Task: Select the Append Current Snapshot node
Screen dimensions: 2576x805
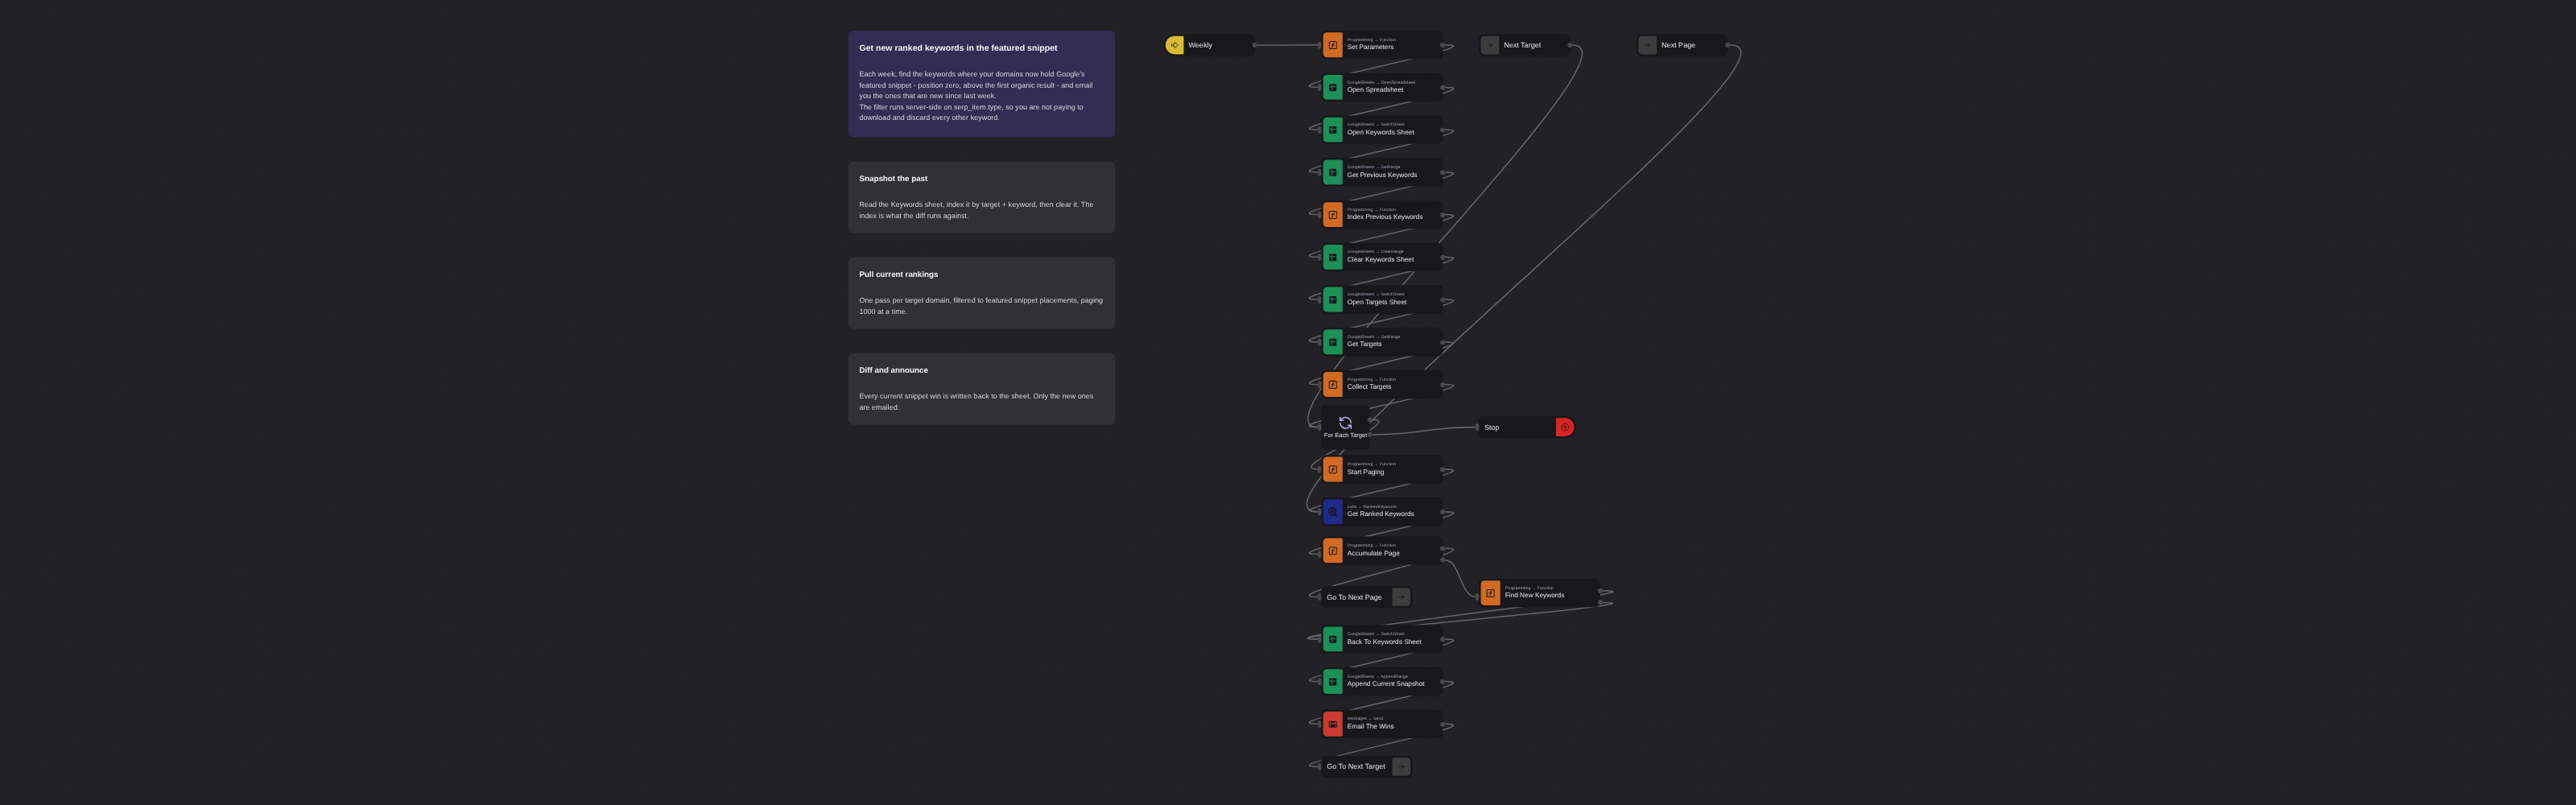Action: tap(1382, 681)
